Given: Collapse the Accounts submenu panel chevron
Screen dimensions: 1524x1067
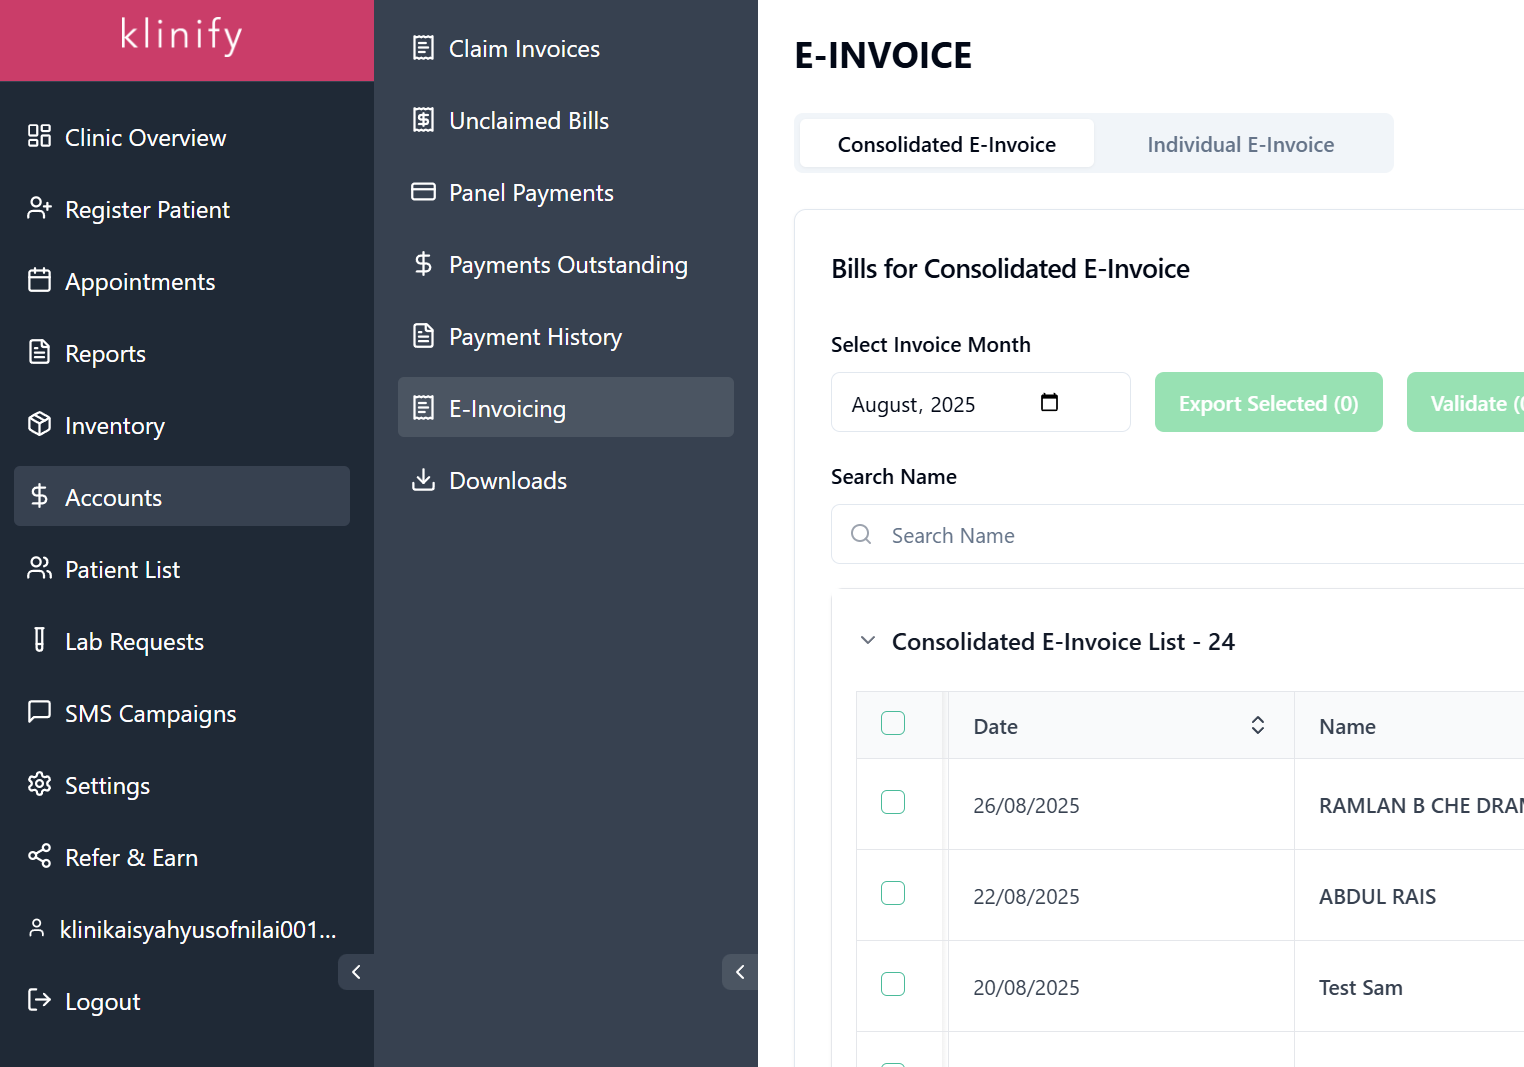Looking at the screenshot, I should [x=740, y=972].
